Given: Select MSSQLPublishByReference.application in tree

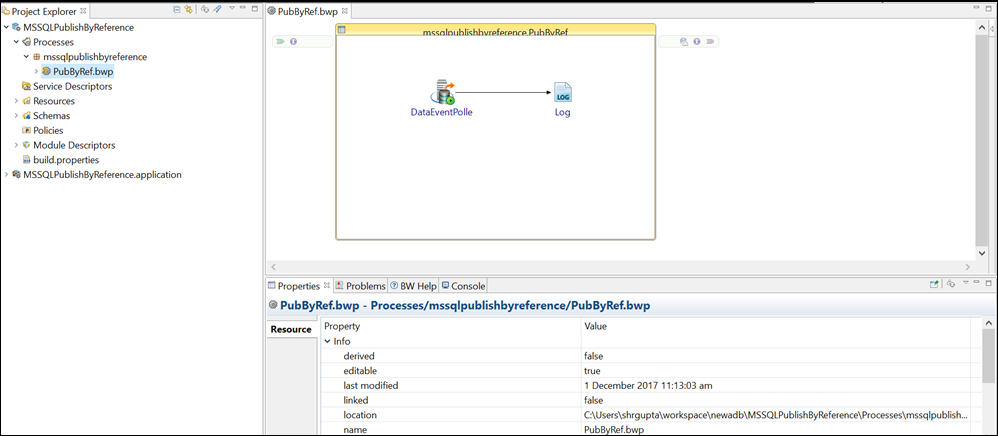Looking at the screenshot, I should [x=102, y=174].
